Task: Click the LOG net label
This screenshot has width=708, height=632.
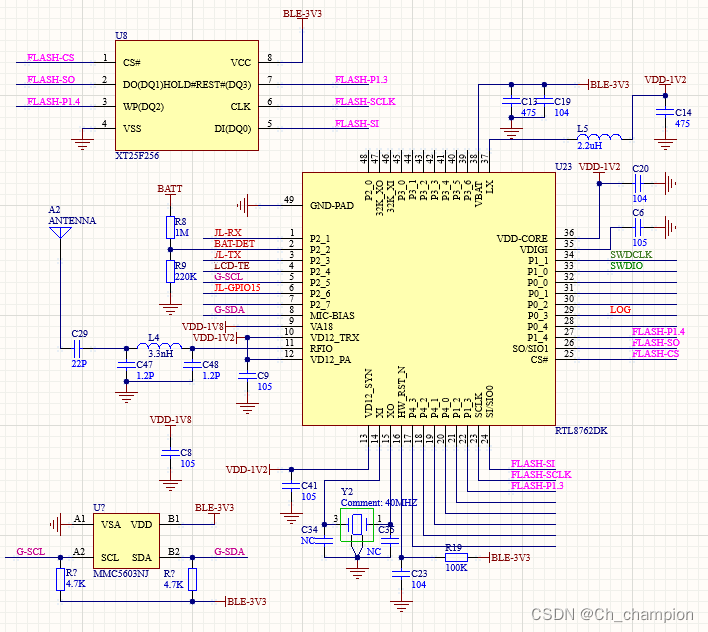Action: 620,310
